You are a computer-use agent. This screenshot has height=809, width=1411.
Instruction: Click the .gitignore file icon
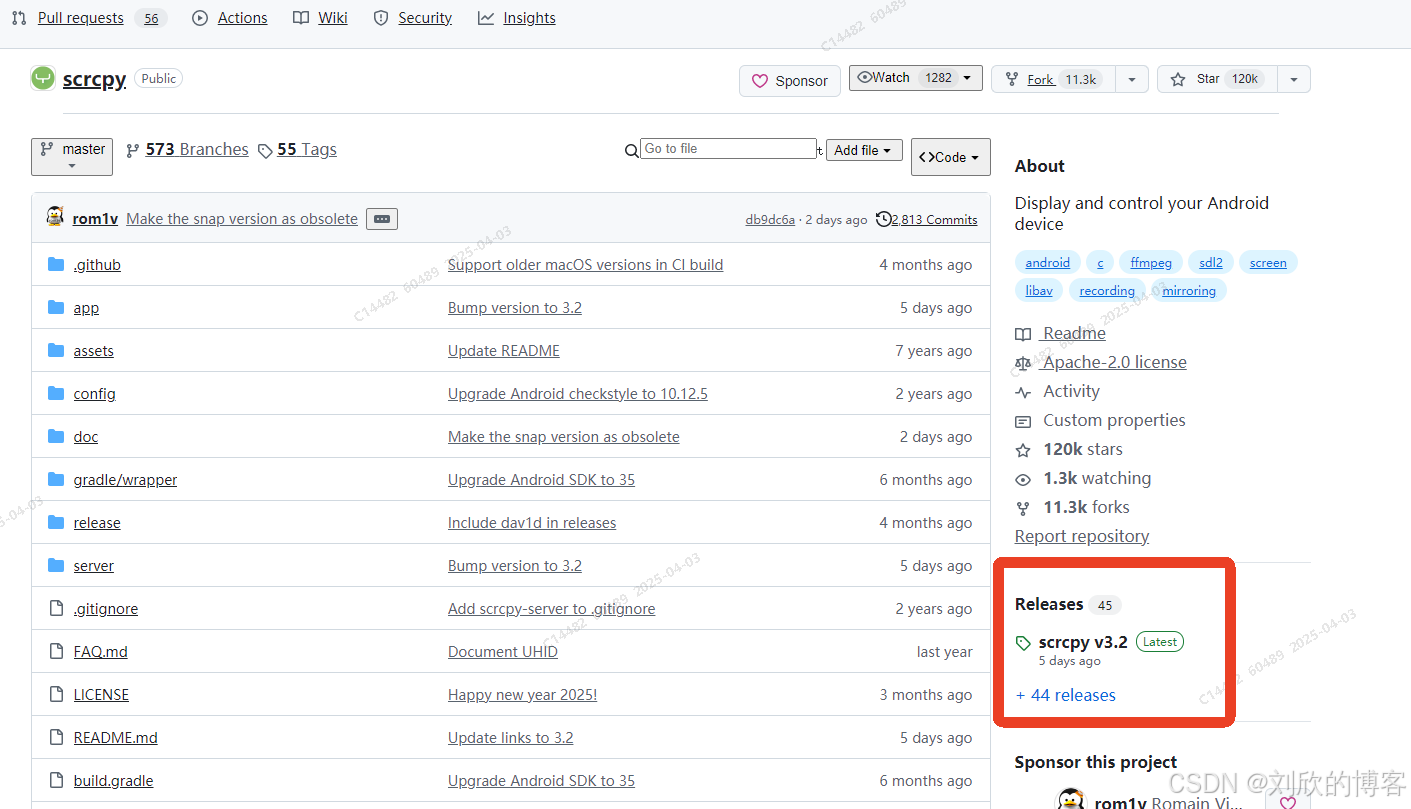pos(56,608)
